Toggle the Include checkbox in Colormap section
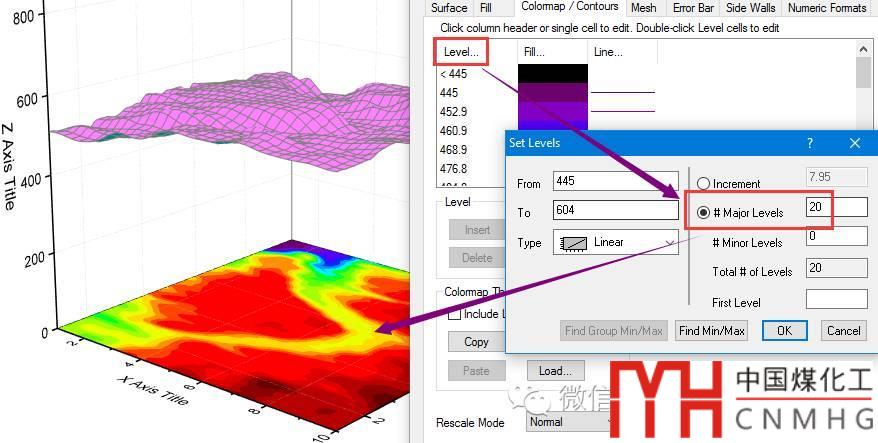This screenshot has width=878, height=443. point(455,314)
